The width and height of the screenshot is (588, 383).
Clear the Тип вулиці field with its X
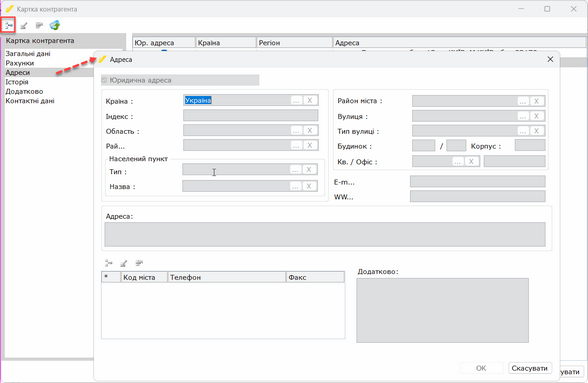537,131
